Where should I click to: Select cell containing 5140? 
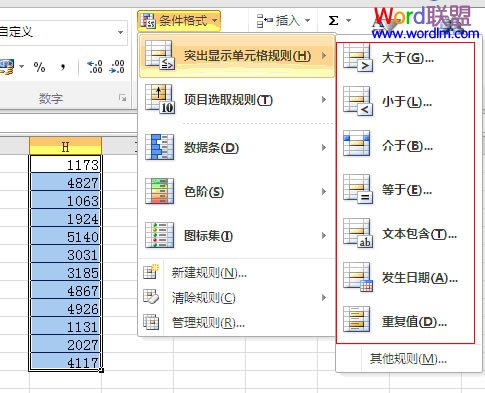(x=65, y=236)
